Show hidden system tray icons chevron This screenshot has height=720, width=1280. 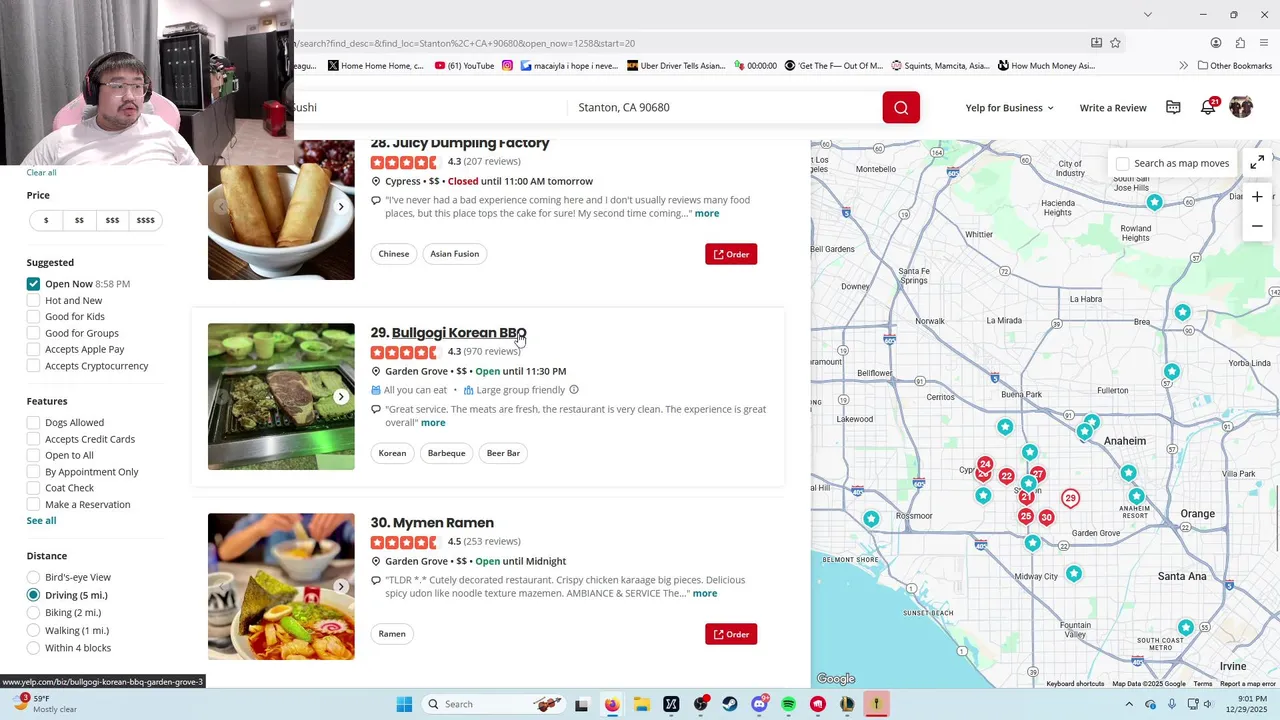coord(1129,704)
